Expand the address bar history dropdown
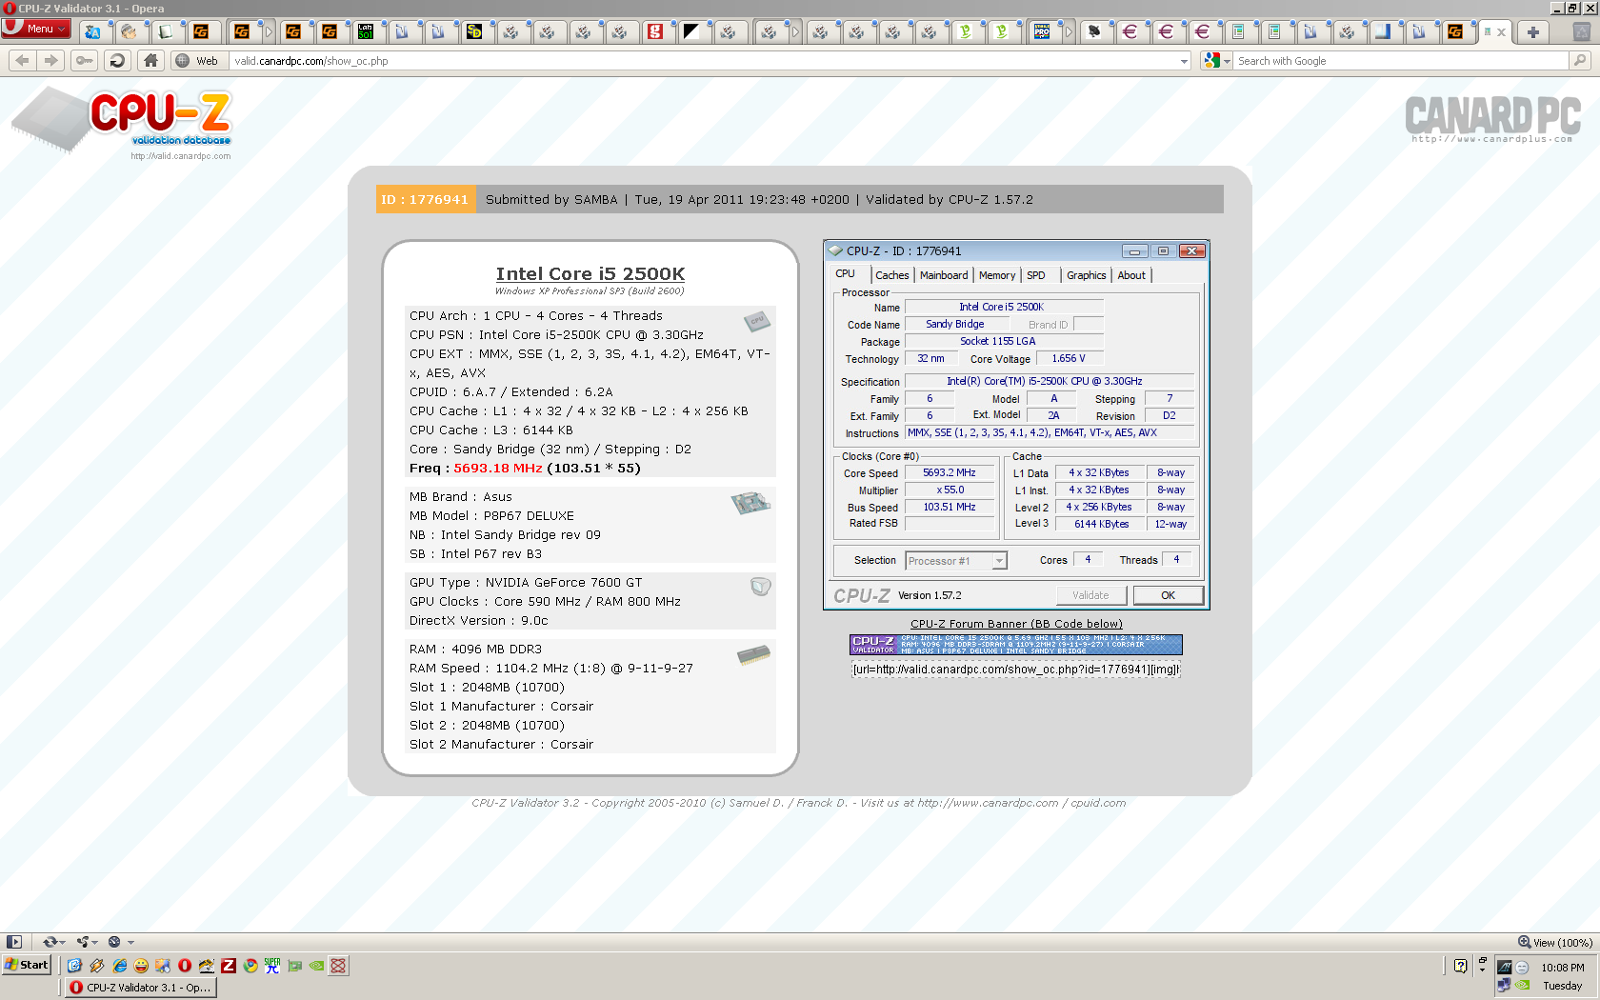 pyautogui.click(x=1184, y=61)
